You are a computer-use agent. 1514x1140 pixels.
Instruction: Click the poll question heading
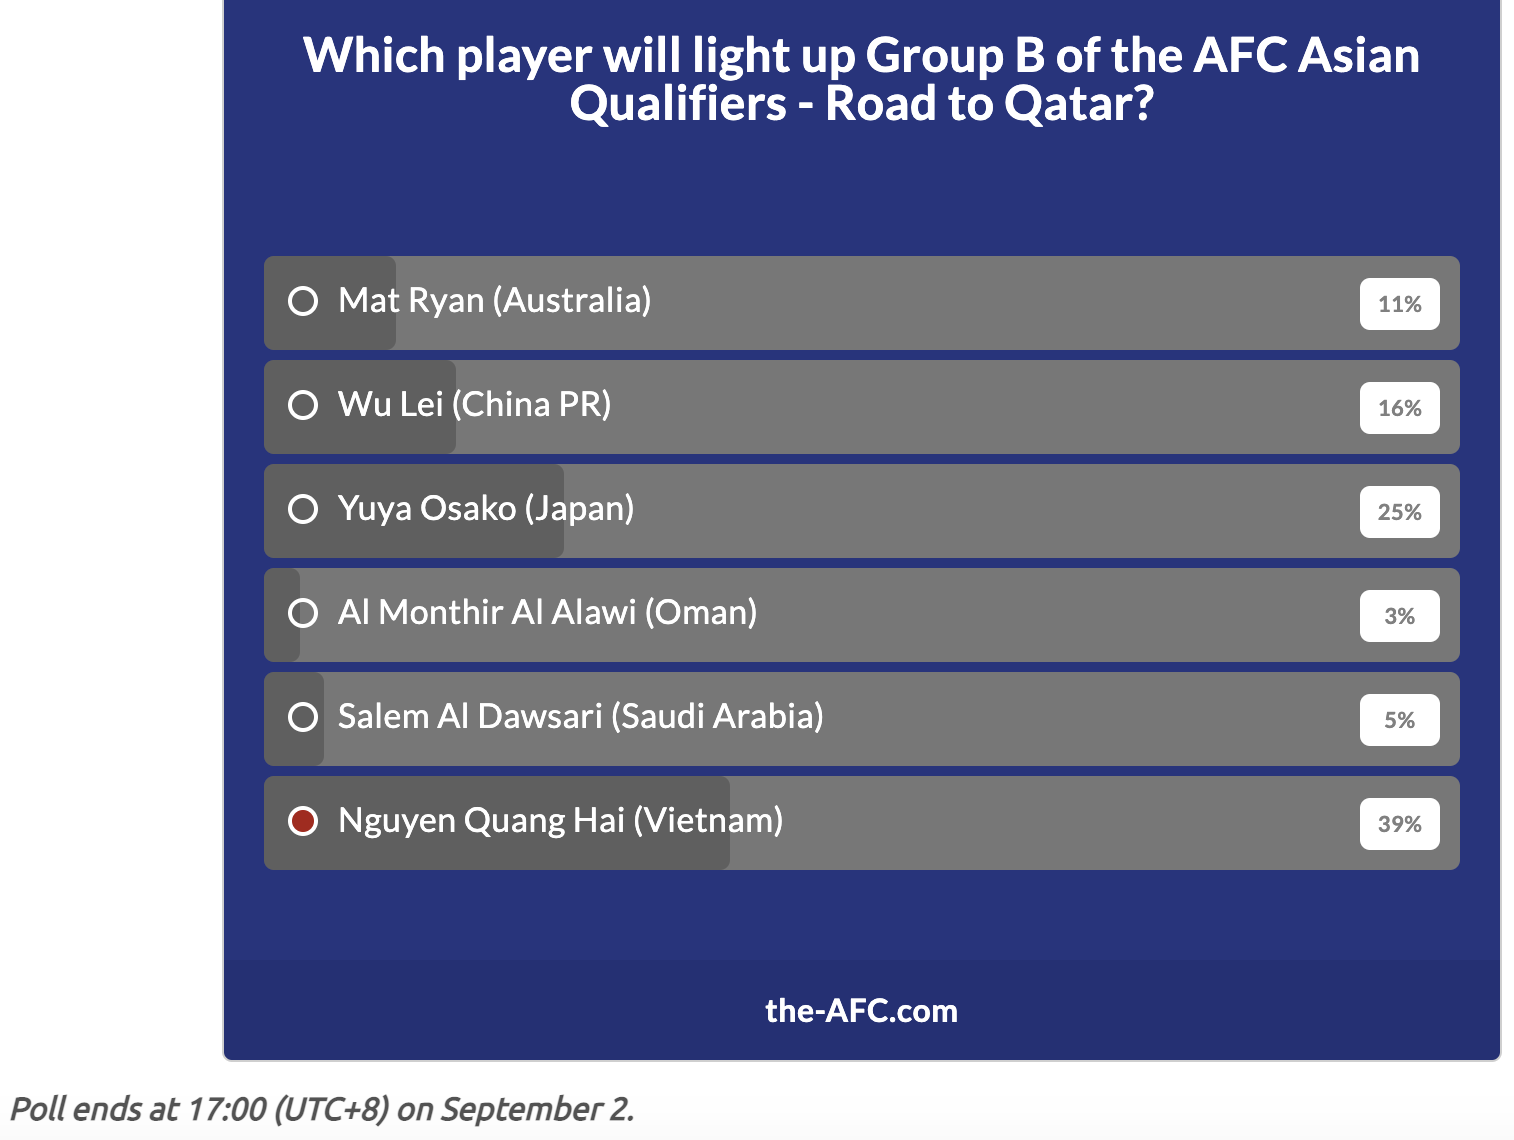coord(861,80)
